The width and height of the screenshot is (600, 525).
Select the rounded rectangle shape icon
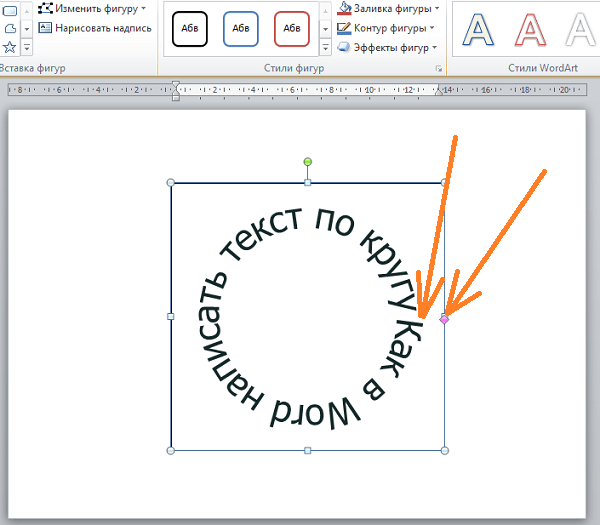[x=10, y=11]
